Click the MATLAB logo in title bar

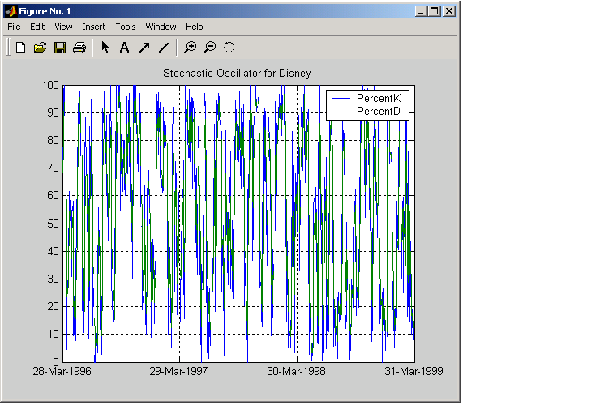11,11
